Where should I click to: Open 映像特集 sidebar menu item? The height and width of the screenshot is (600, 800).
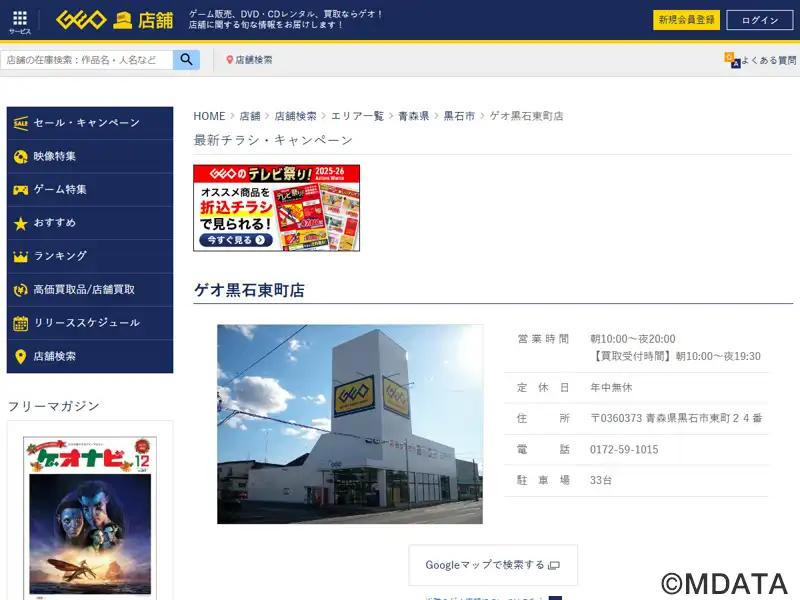point(90,157)
